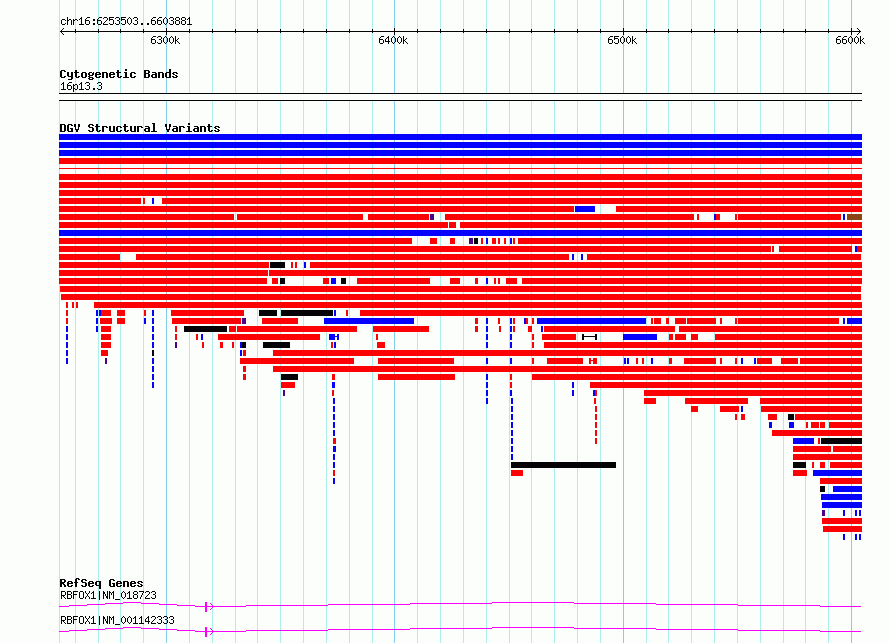Click the large black variant bar below 6500k
Viewport: 890px width, 643px height.
(x=563, y=465)
